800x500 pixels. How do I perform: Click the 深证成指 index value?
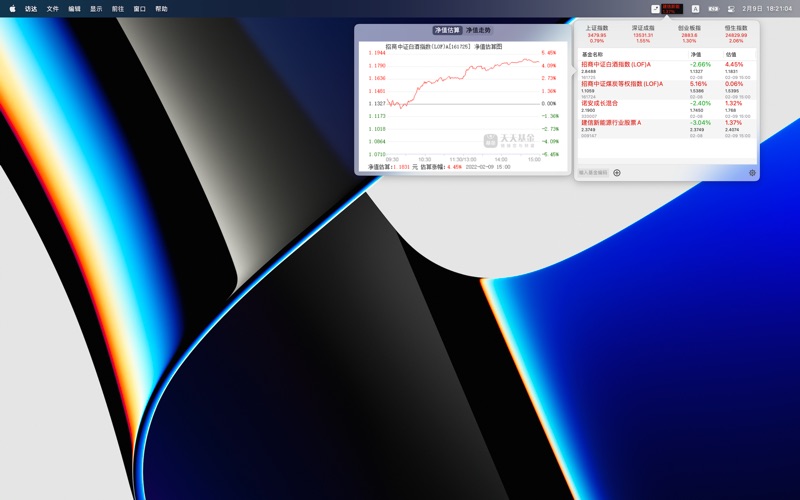coord(643,34)
